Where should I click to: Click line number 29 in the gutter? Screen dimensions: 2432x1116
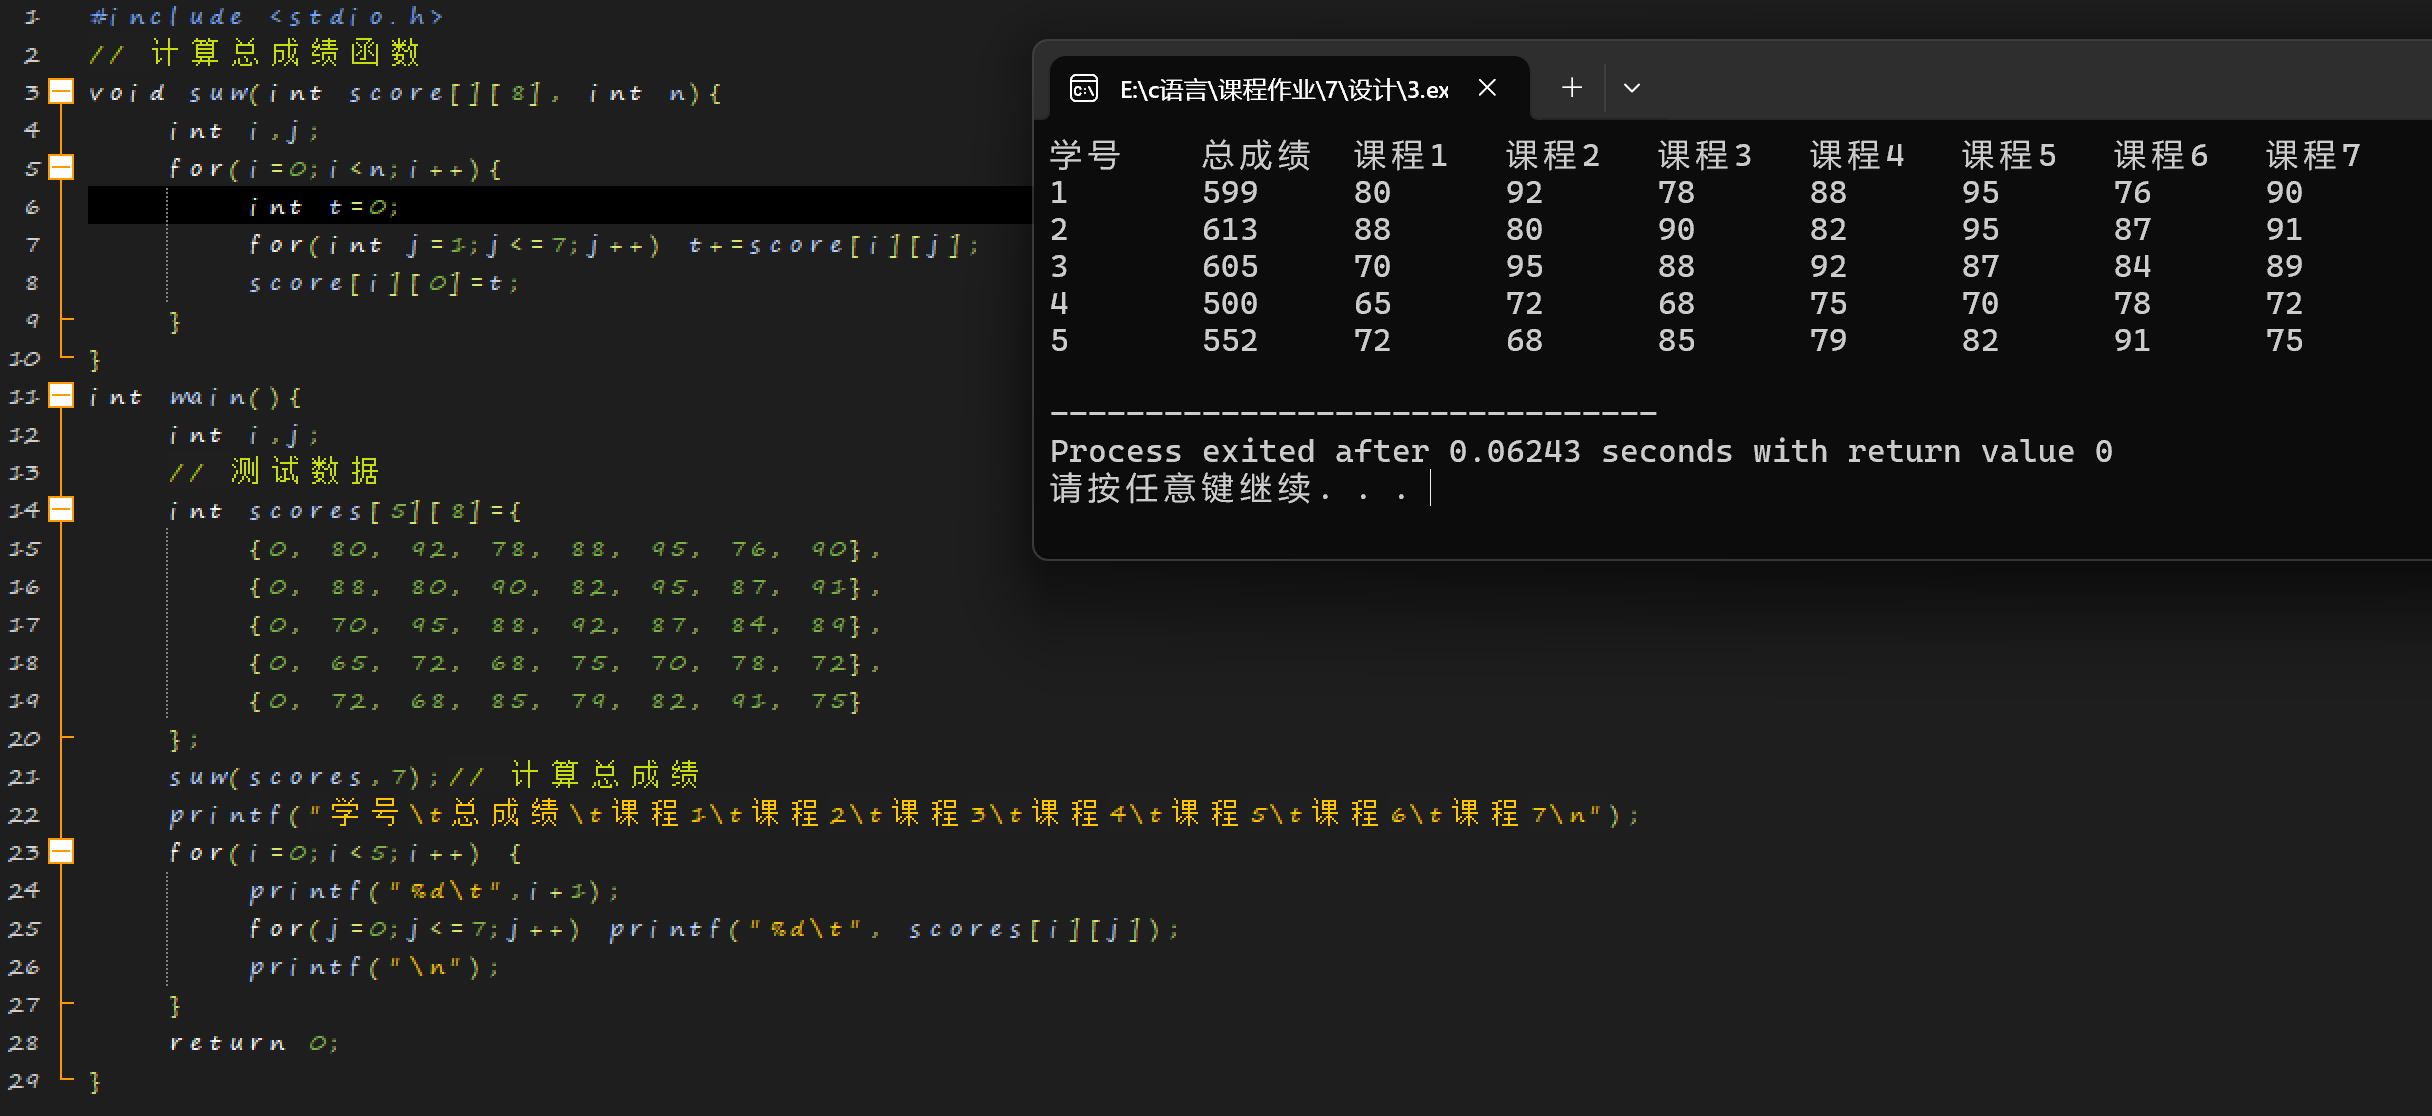coord(24,1081)
